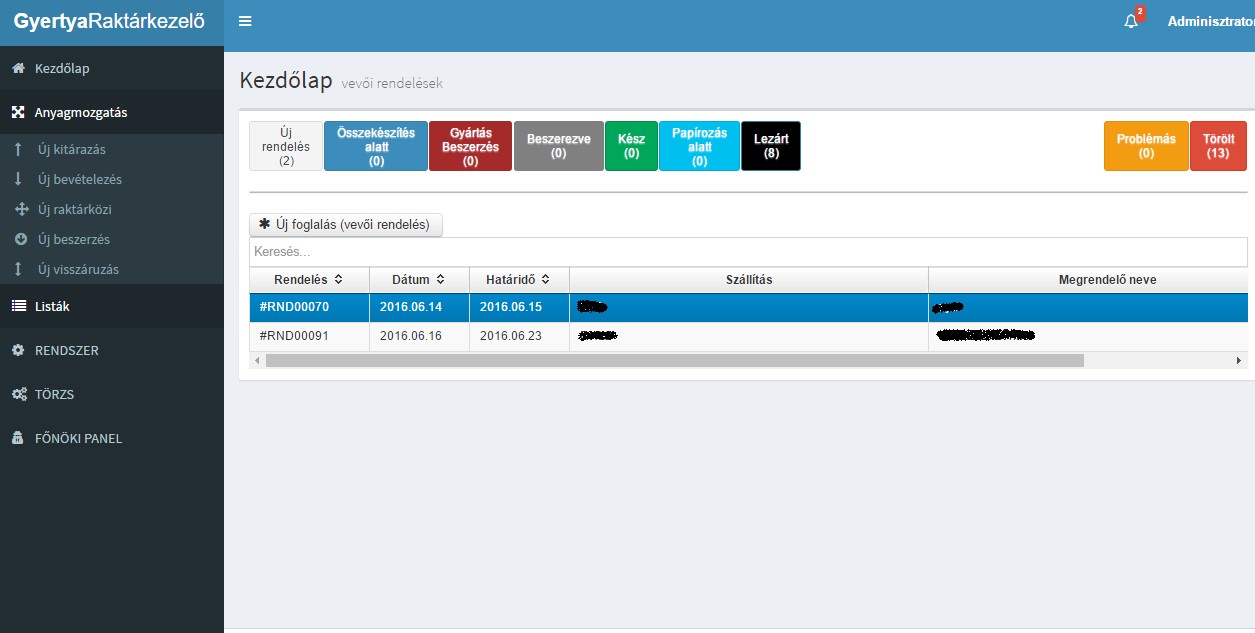Click the Anyagmozgatás arrows icon
1255x633 pixels.
pyautogui.click(x=18, y=113)
